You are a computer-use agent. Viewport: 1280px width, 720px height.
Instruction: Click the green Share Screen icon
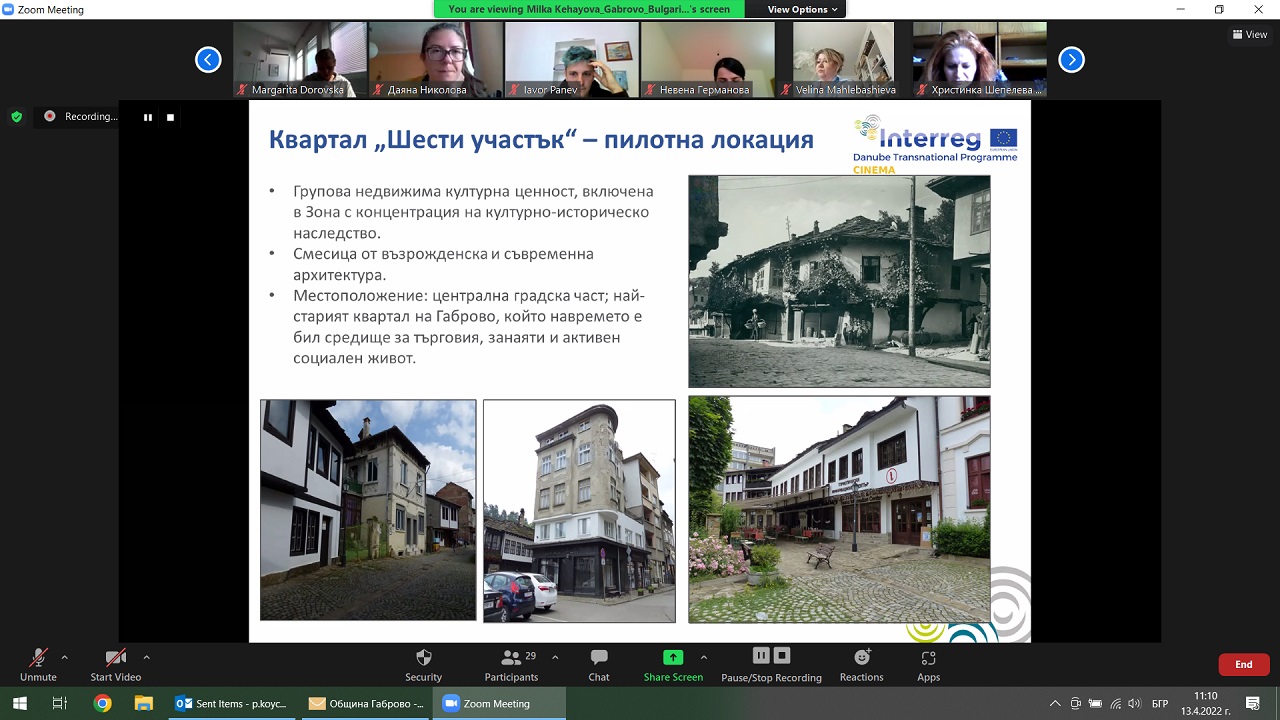[673, 658]
